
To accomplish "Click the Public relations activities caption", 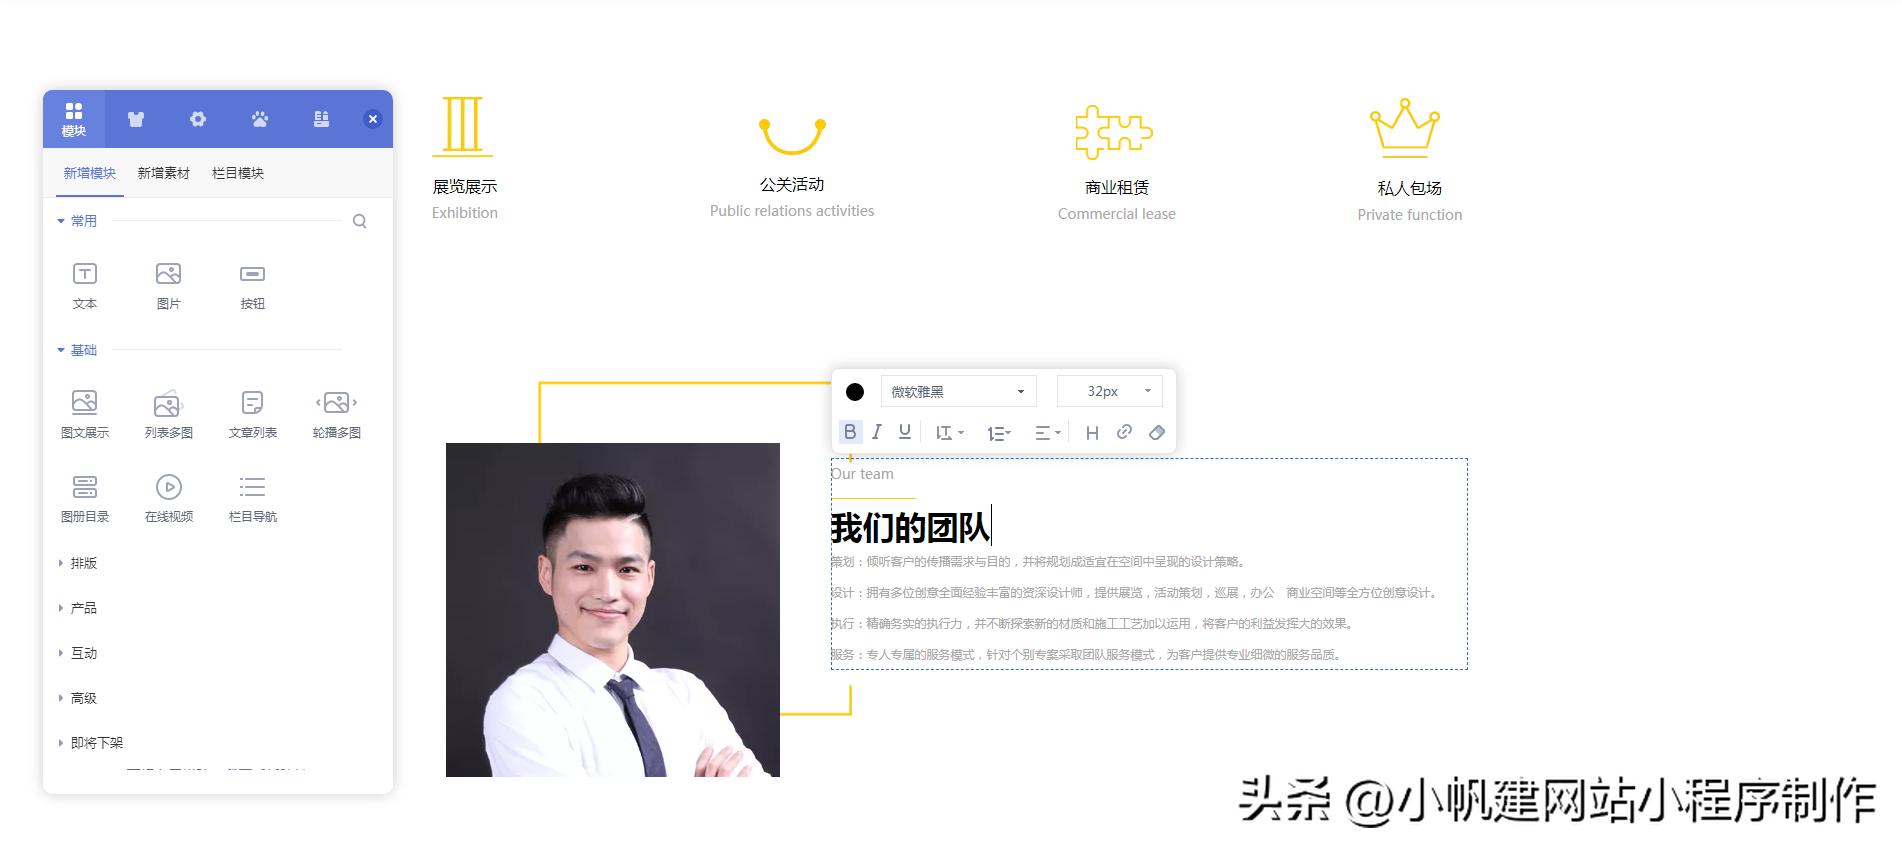I will pos(792,211).
